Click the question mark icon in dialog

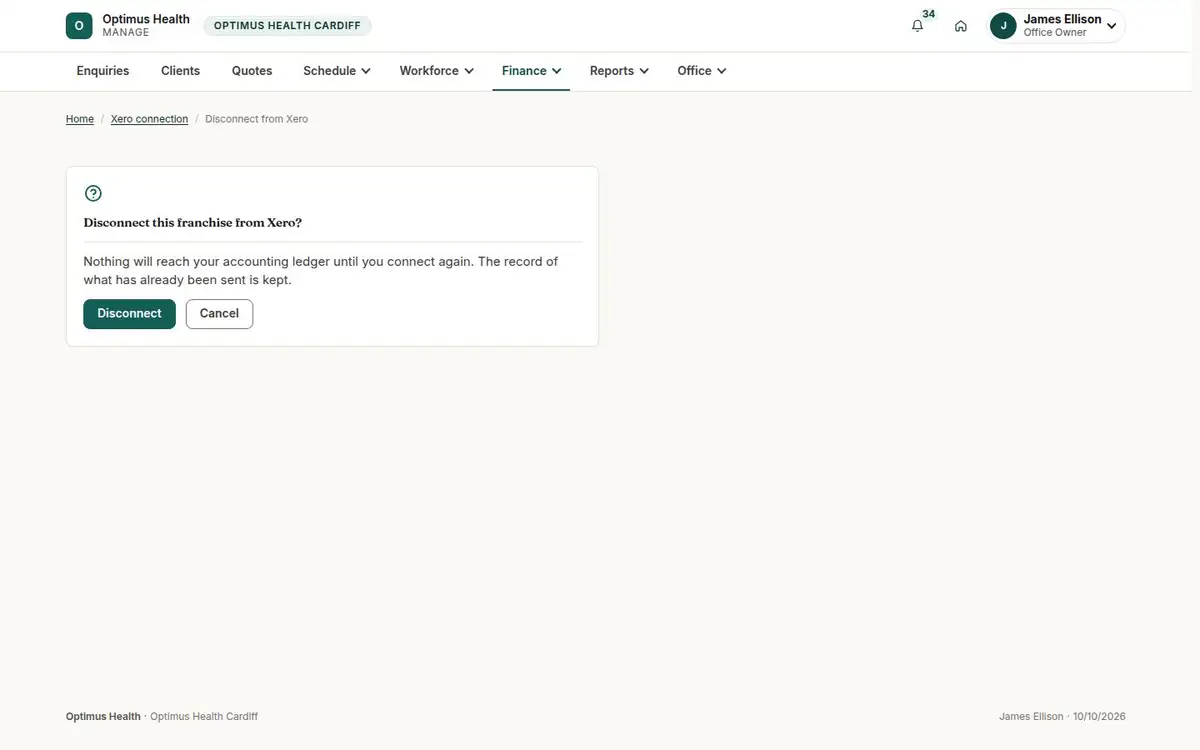click(x=93, y=194)
